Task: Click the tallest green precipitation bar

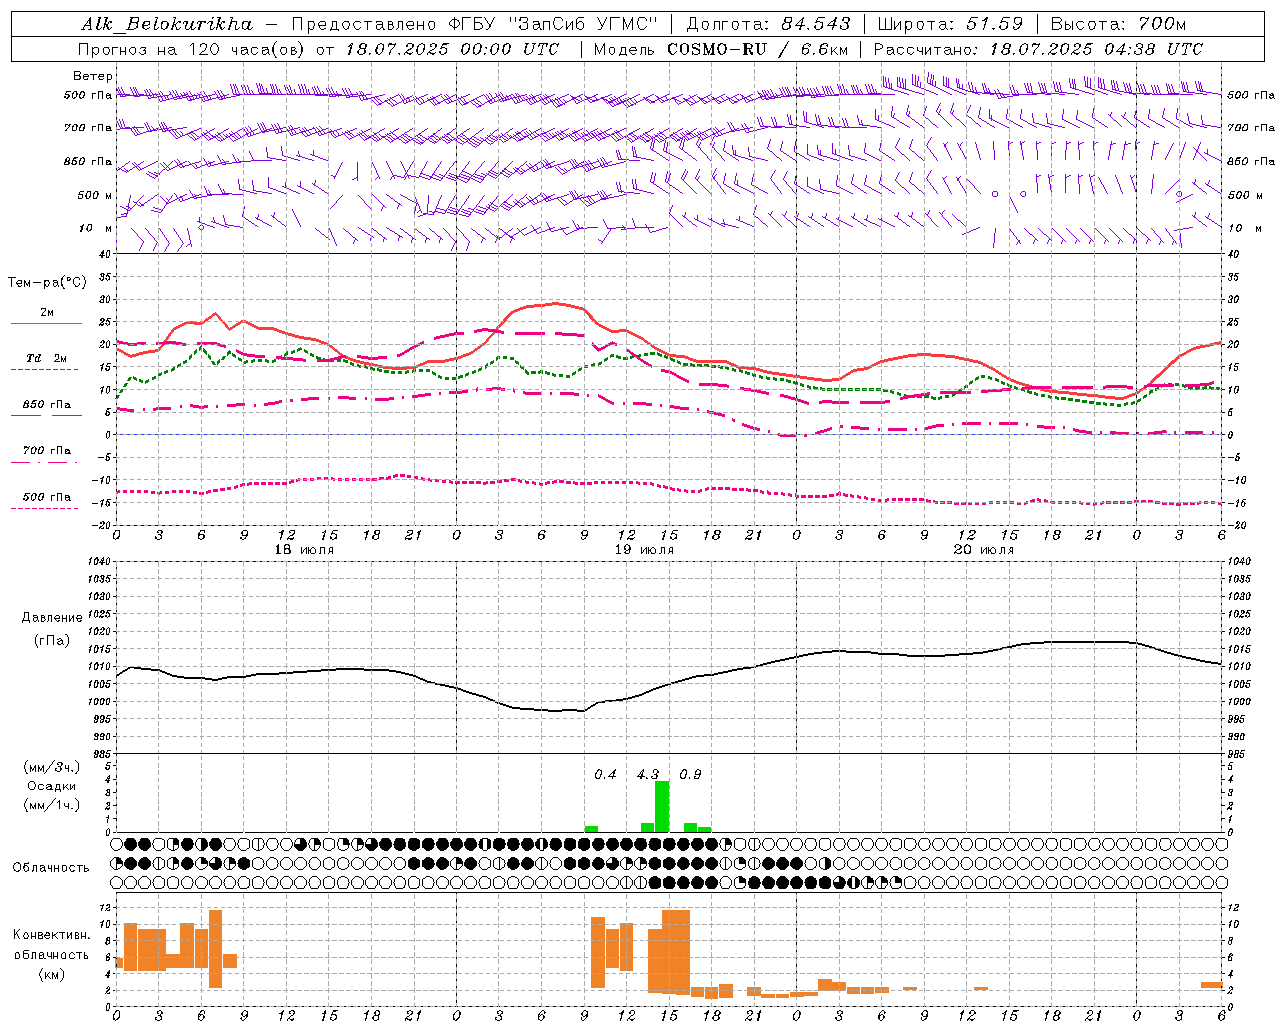Action: [x=662, y=807]
